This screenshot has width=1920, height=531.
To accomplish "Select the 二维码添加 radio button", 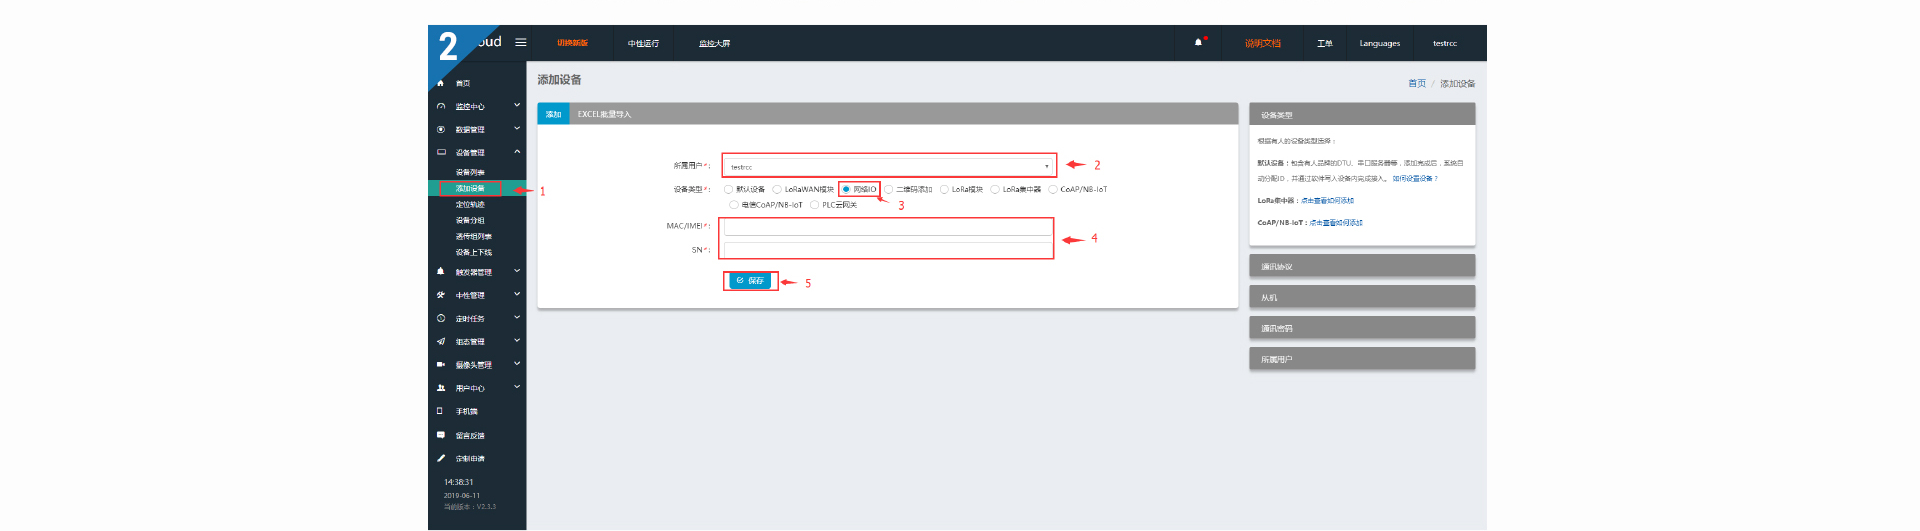I will click(x=888, y=189).
